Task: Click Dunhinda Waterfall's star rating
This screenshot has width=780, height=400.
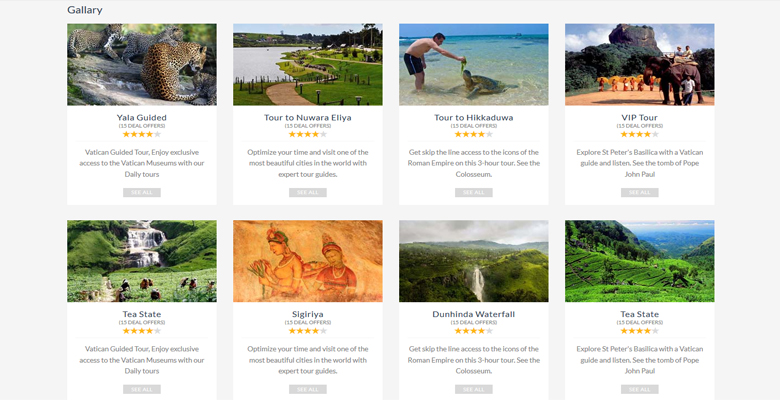Action: point(473,331)
